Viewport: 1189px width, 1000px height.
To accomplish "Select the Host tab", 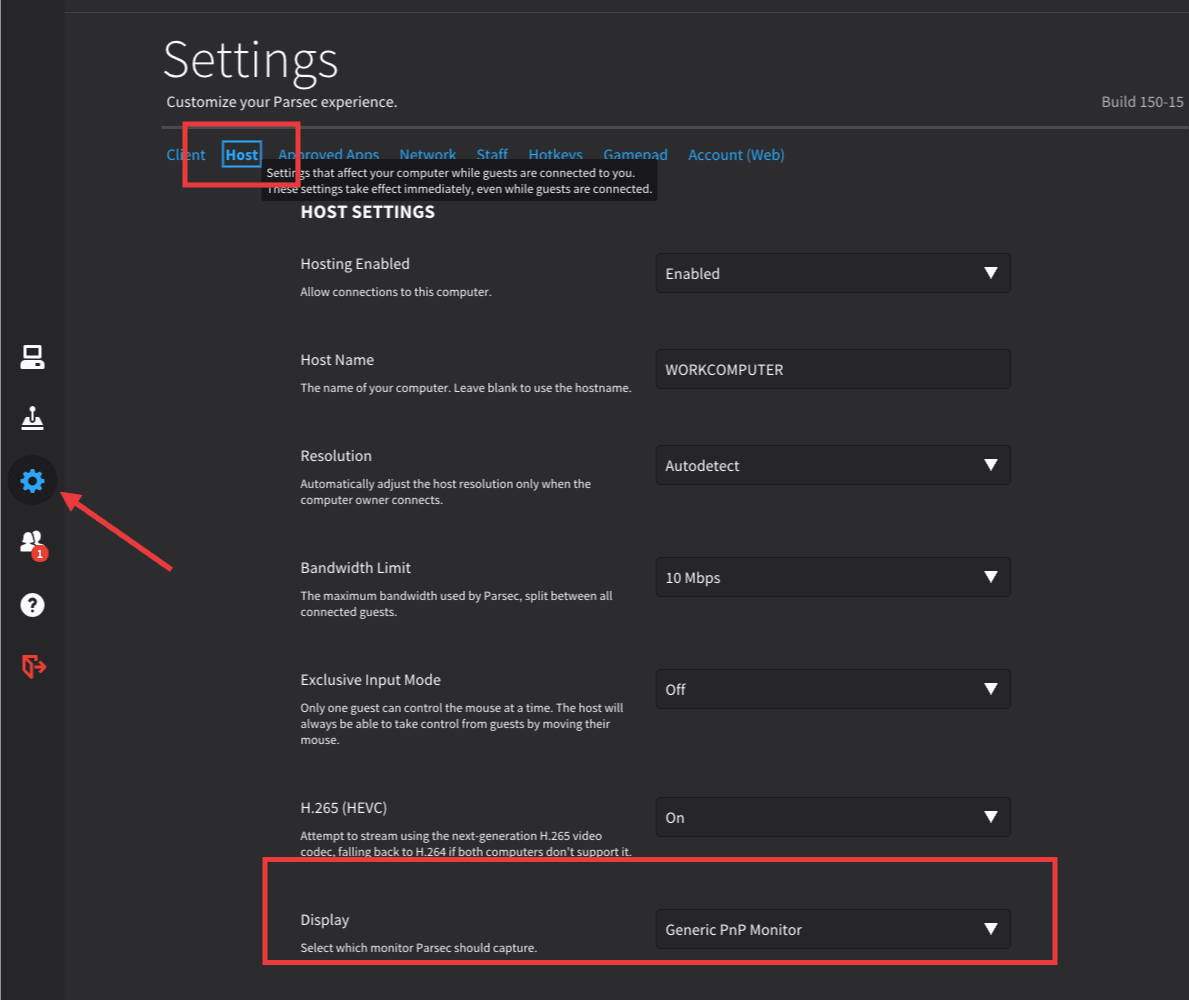I will tap(242, 155).
